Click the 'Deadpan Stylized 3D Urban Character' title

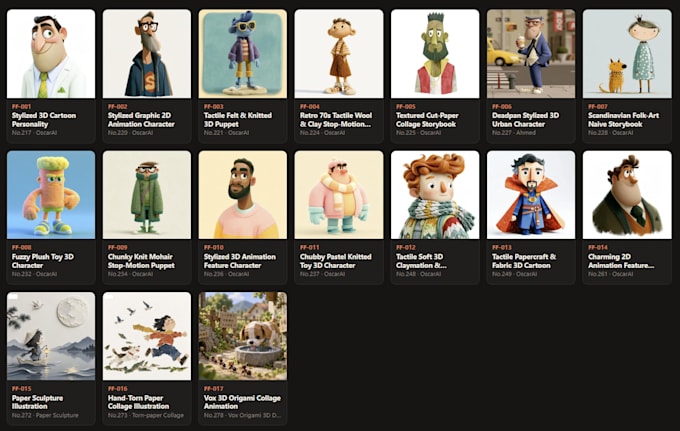click(525, 120)
